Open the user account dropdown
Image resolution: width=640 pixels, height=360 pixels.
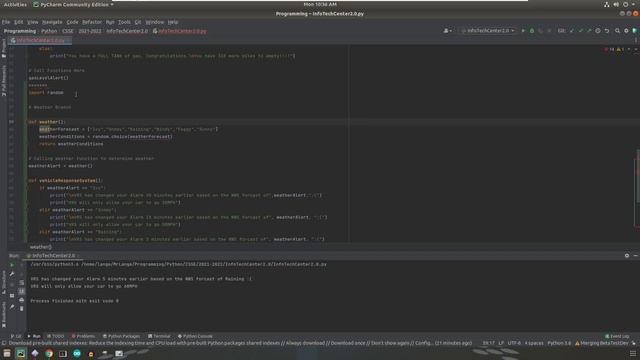[447, 31]
